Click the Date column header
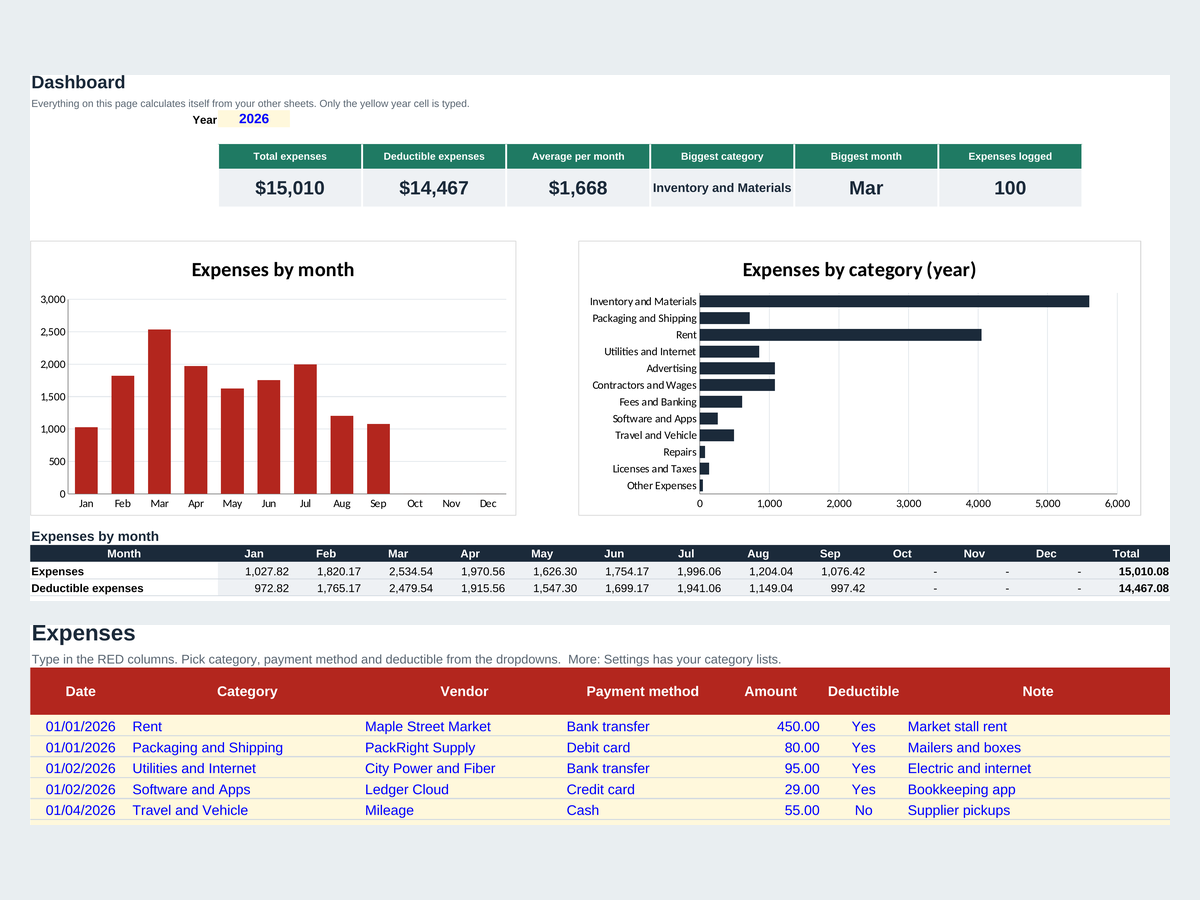The height and width of the screenshot is (900, 1200). click(x=81, y=691)
